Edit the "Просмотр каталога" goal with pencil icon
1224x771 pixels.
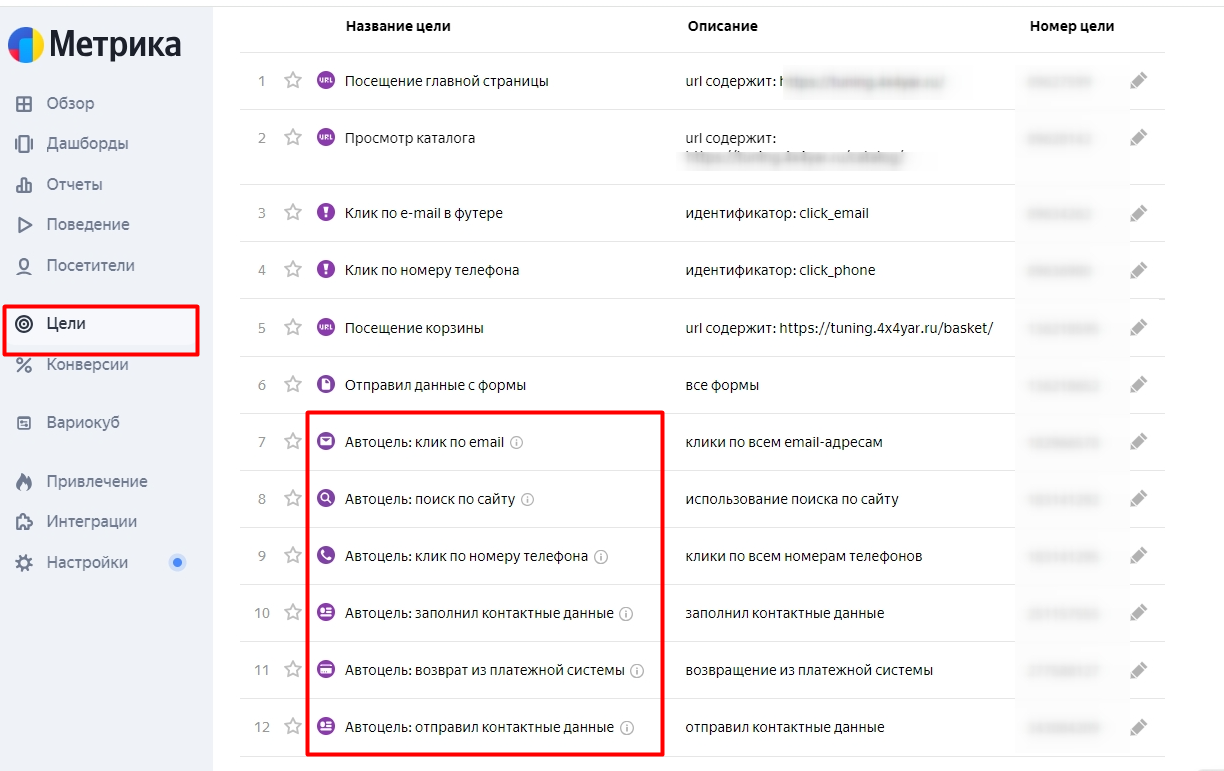pyautogui.click(x=1138, y=138)
